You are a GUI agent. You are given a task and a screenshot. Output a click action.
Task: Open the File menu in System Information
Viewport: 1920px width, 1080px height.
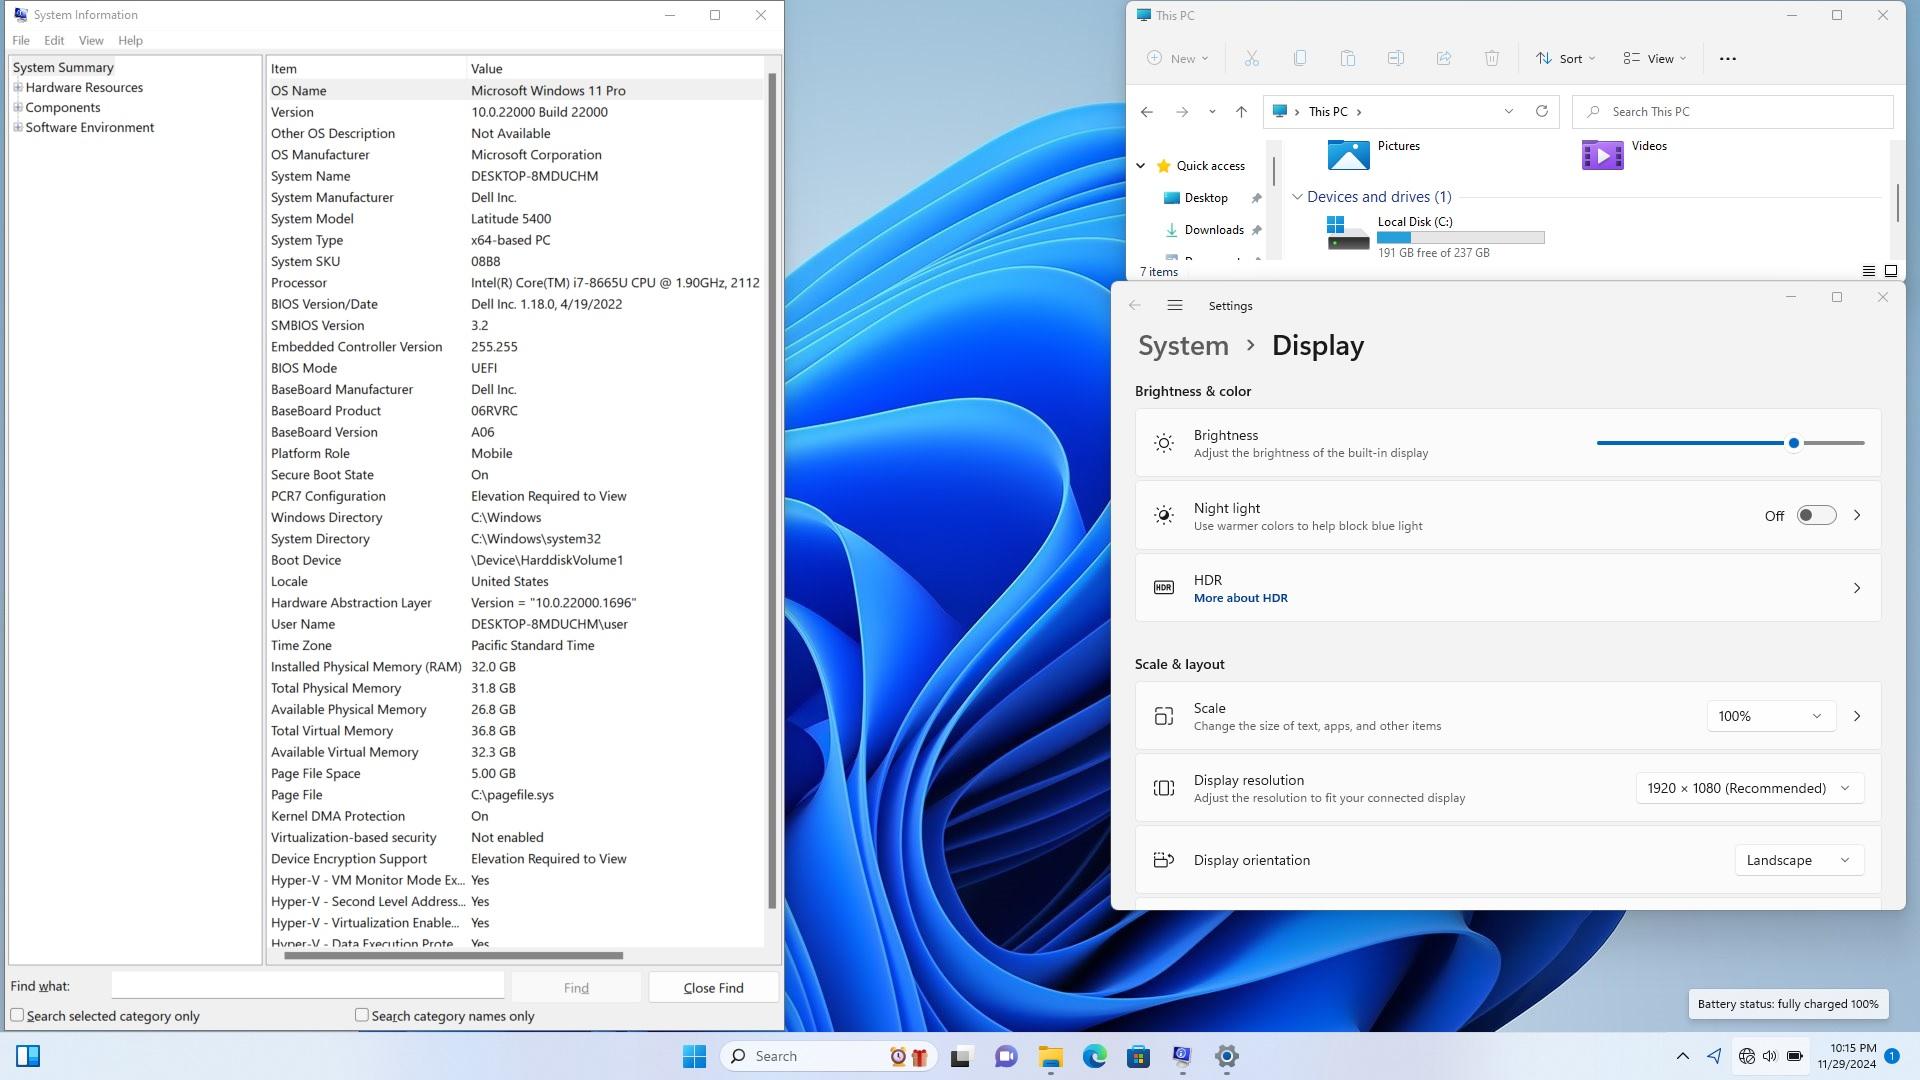click(20, 40)
